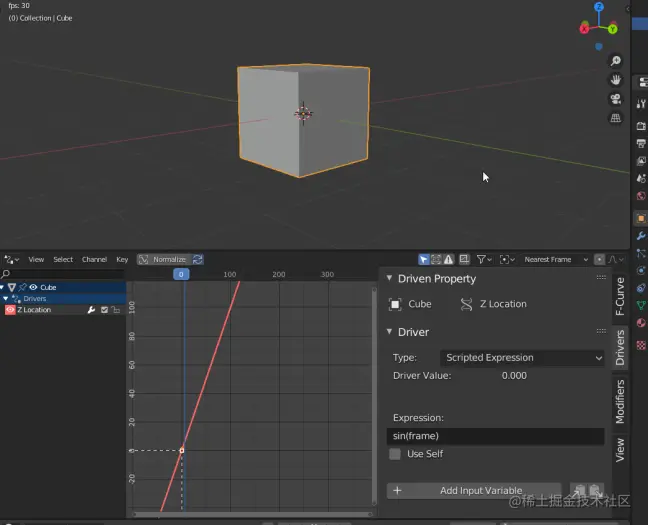Toggle Only Show Errors warning button
648x525 pixels.
click(x=448, y=259)
